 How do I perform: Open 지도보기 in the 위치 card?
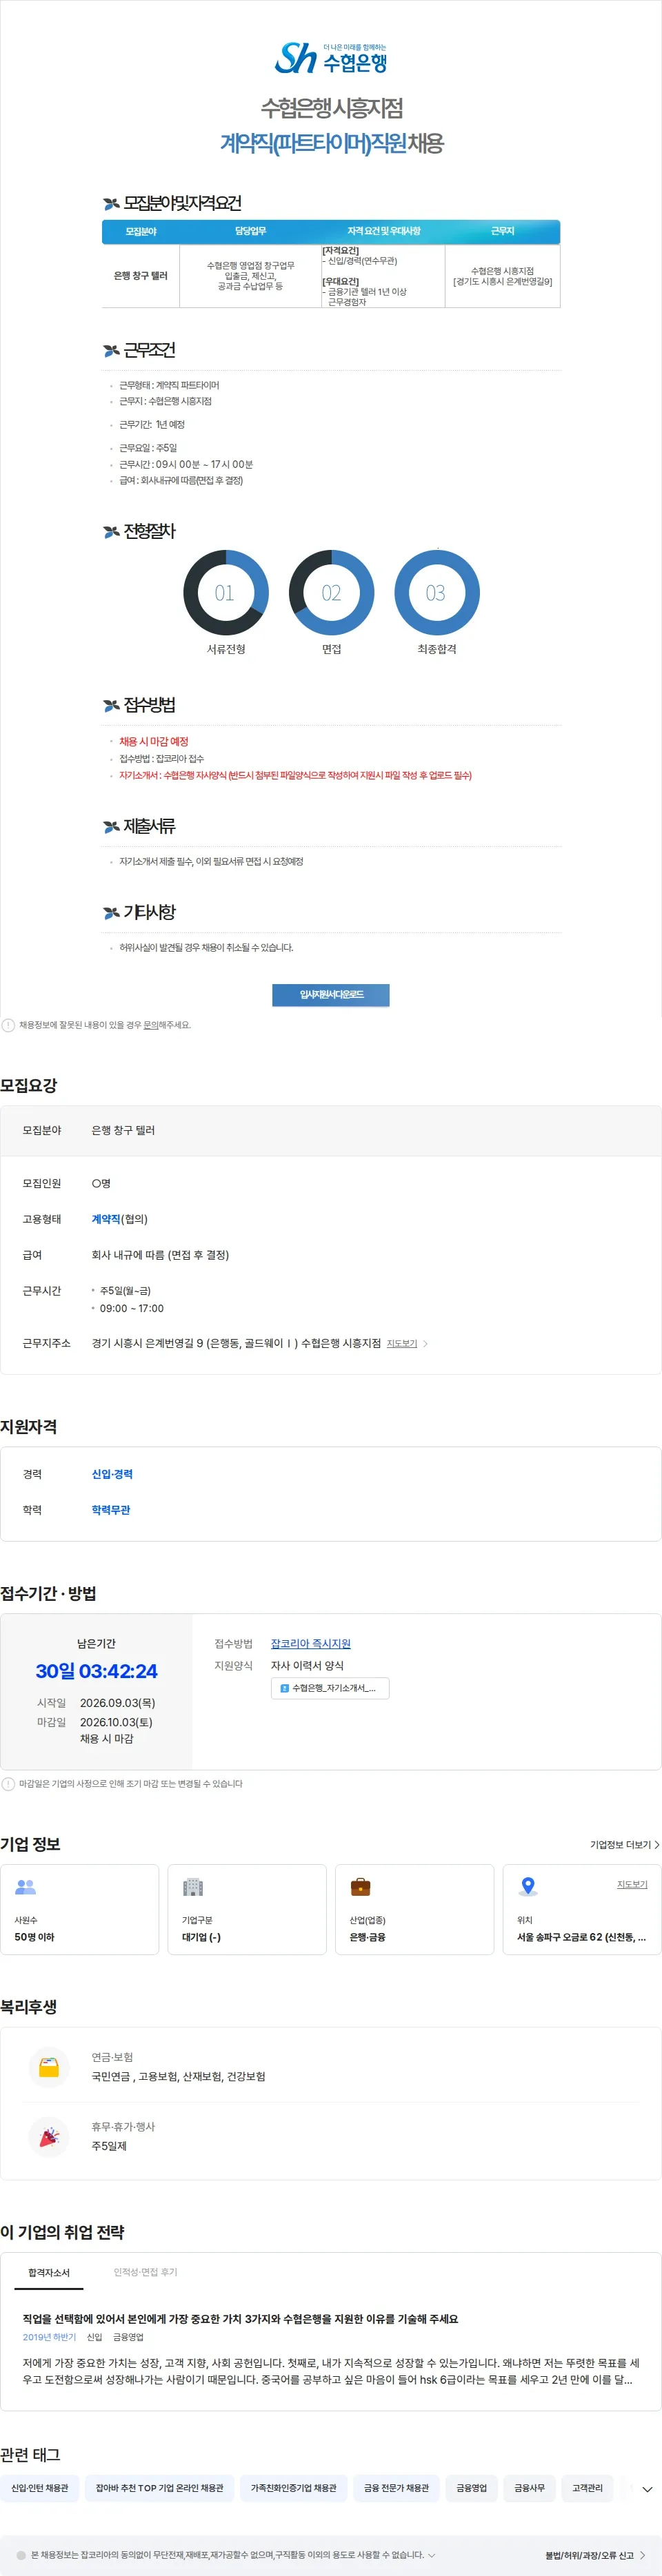632,1884
